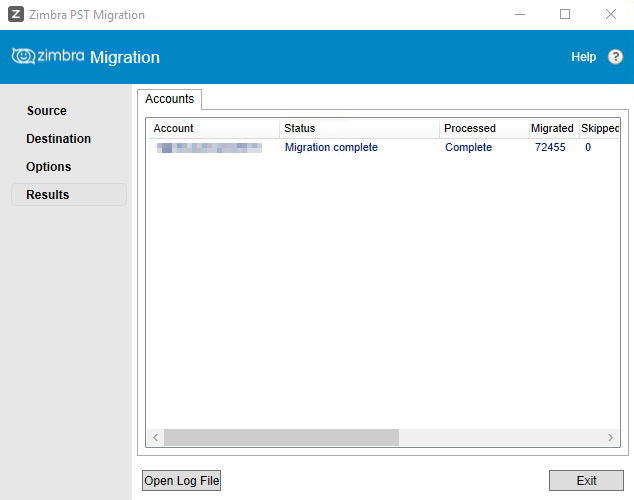Click the Skipped column header
Viewport: 634px width, 500px height.
point(599,128)
